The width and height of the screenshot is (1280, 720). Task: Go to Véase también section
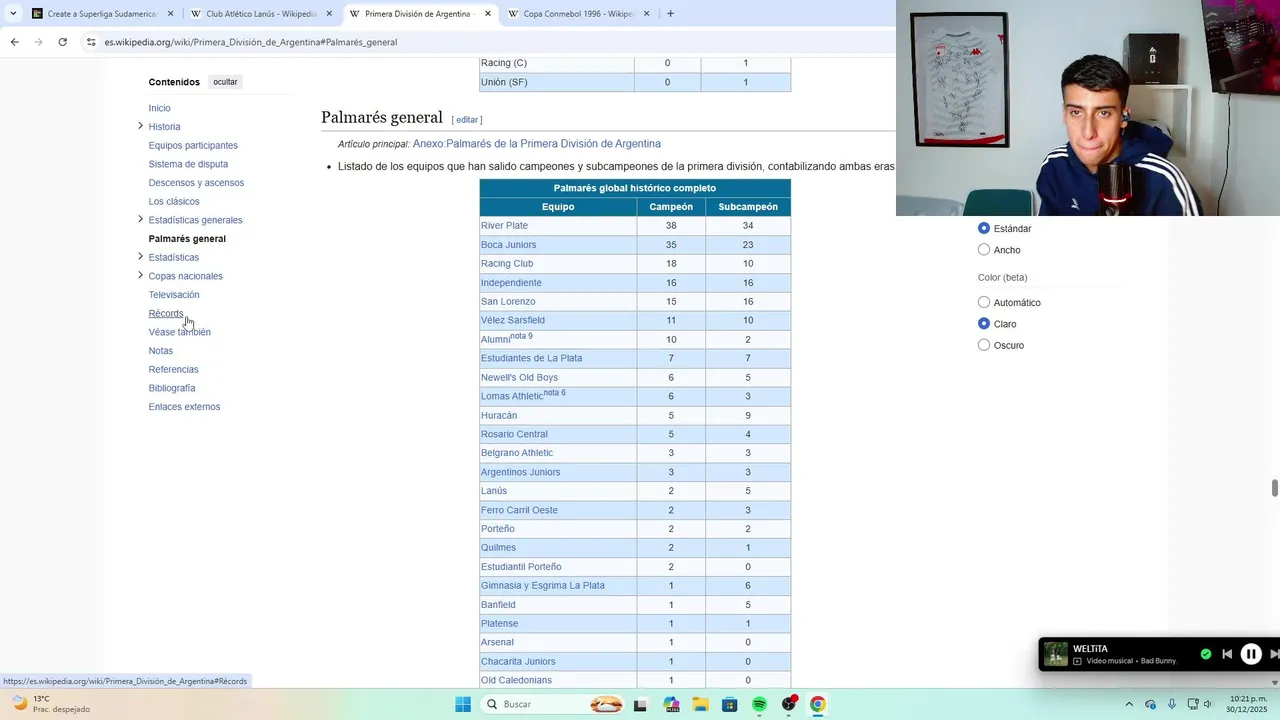[x=180, y=332]
